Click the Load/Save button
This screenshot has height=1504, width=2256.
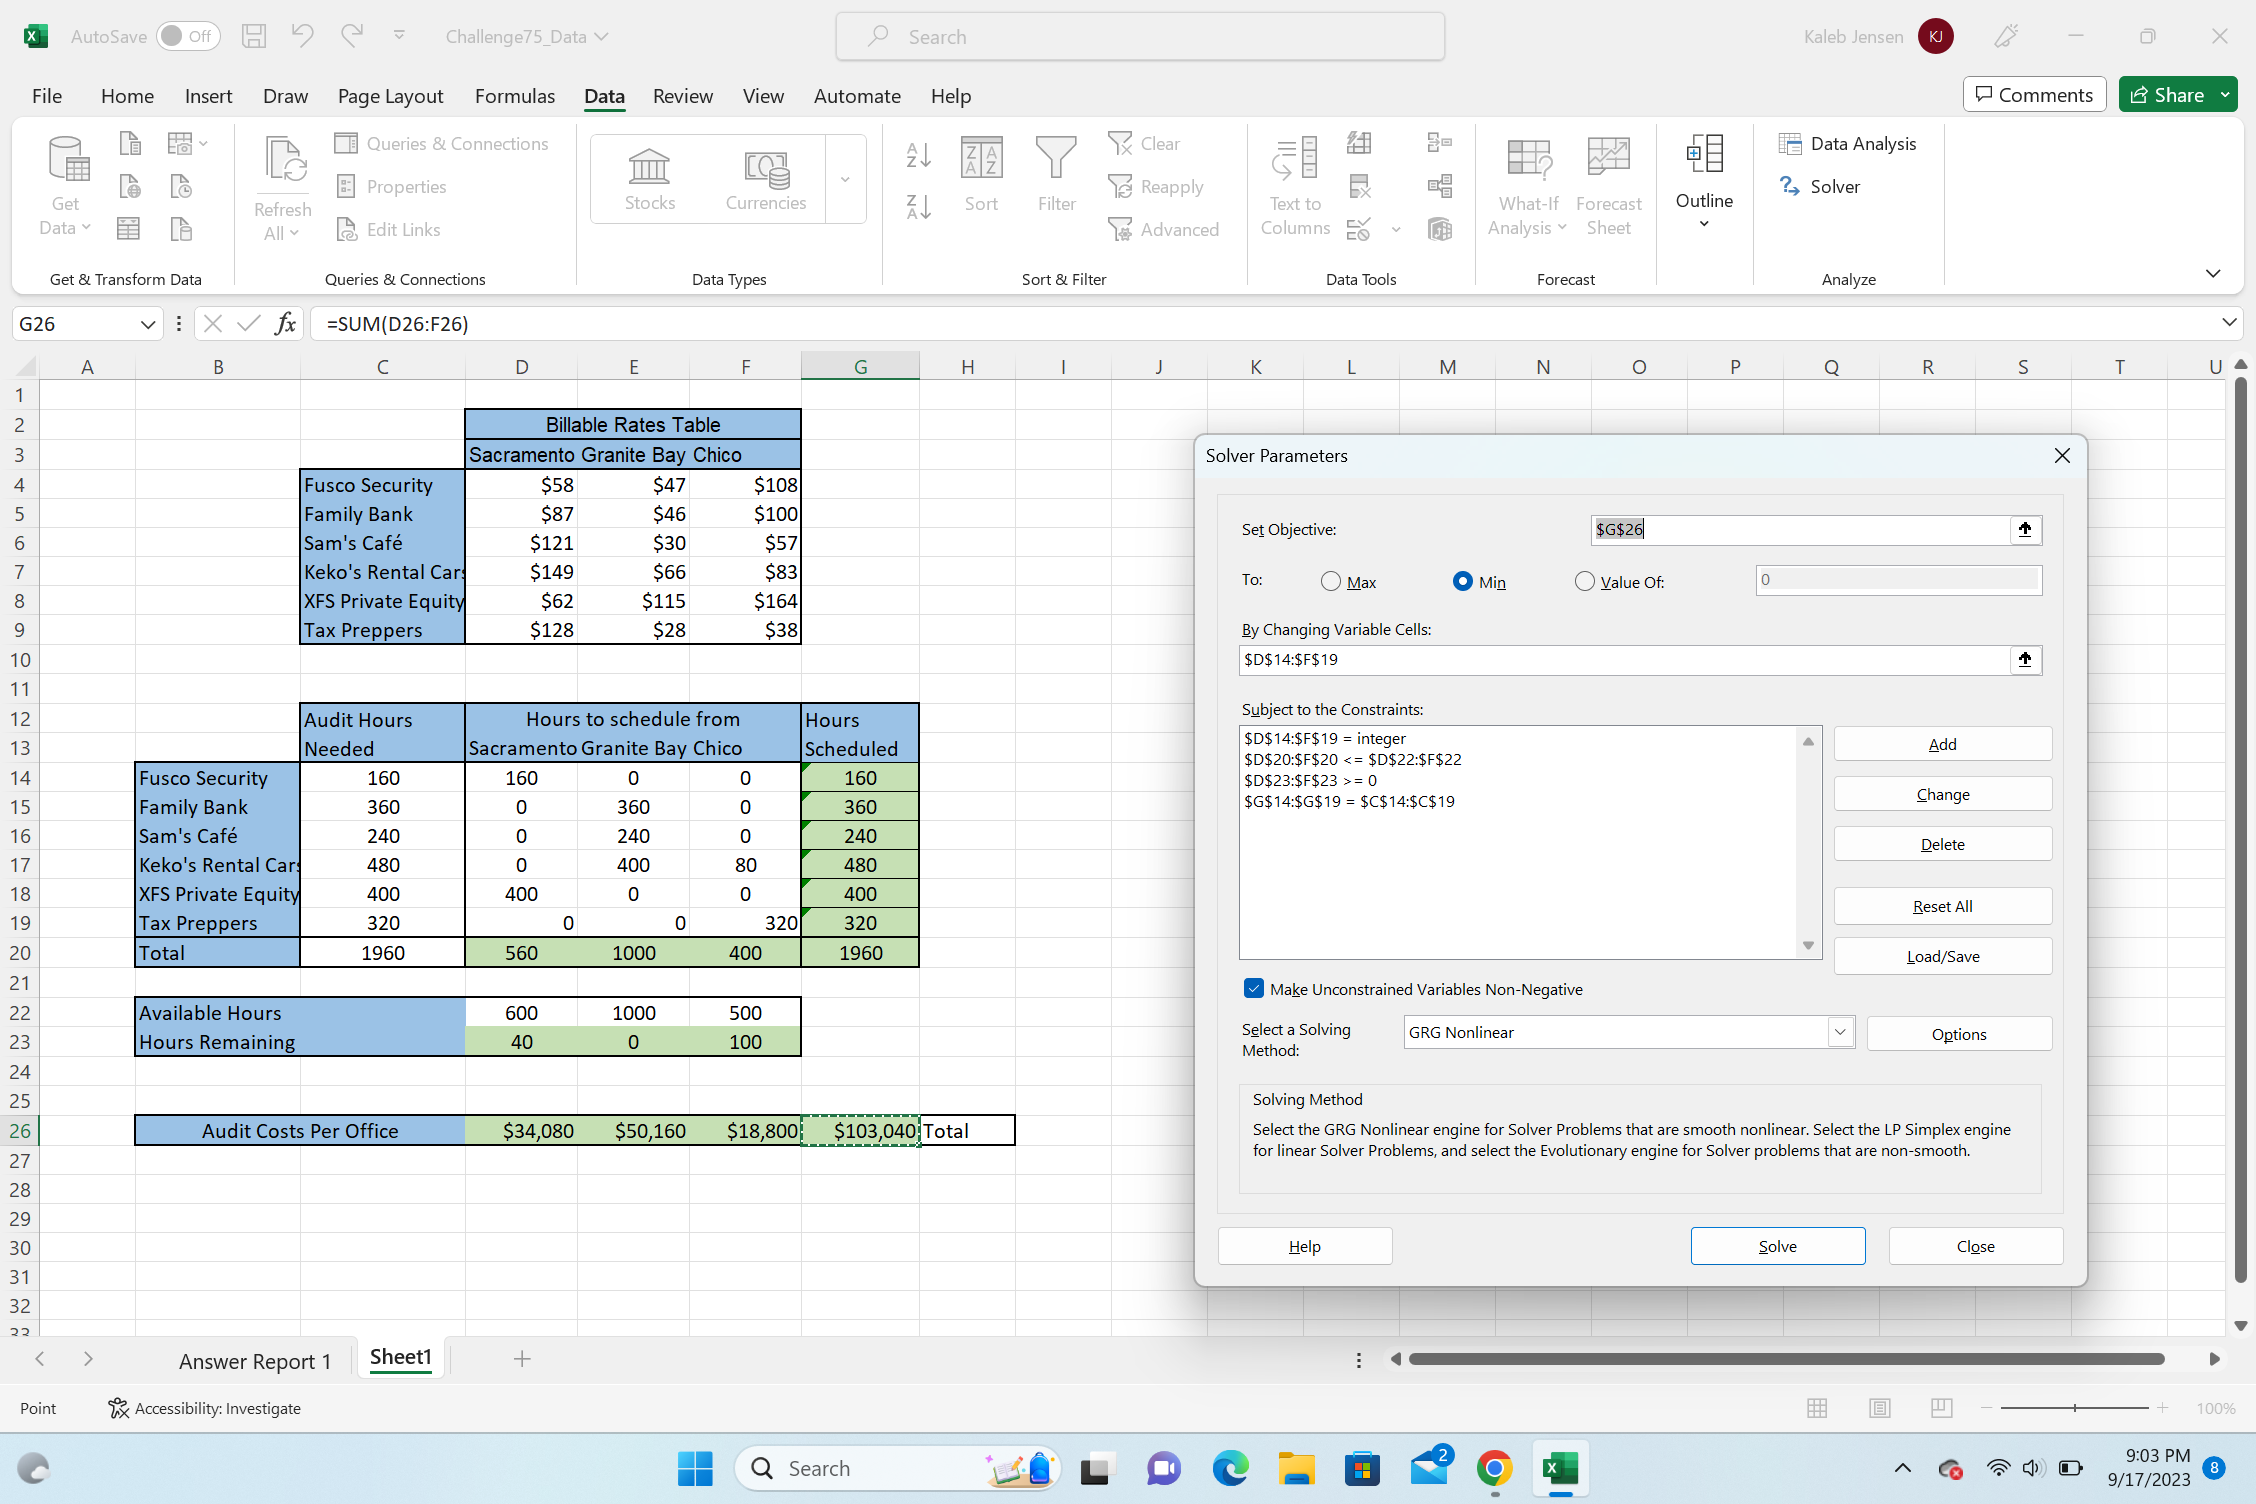(1942, 956)
